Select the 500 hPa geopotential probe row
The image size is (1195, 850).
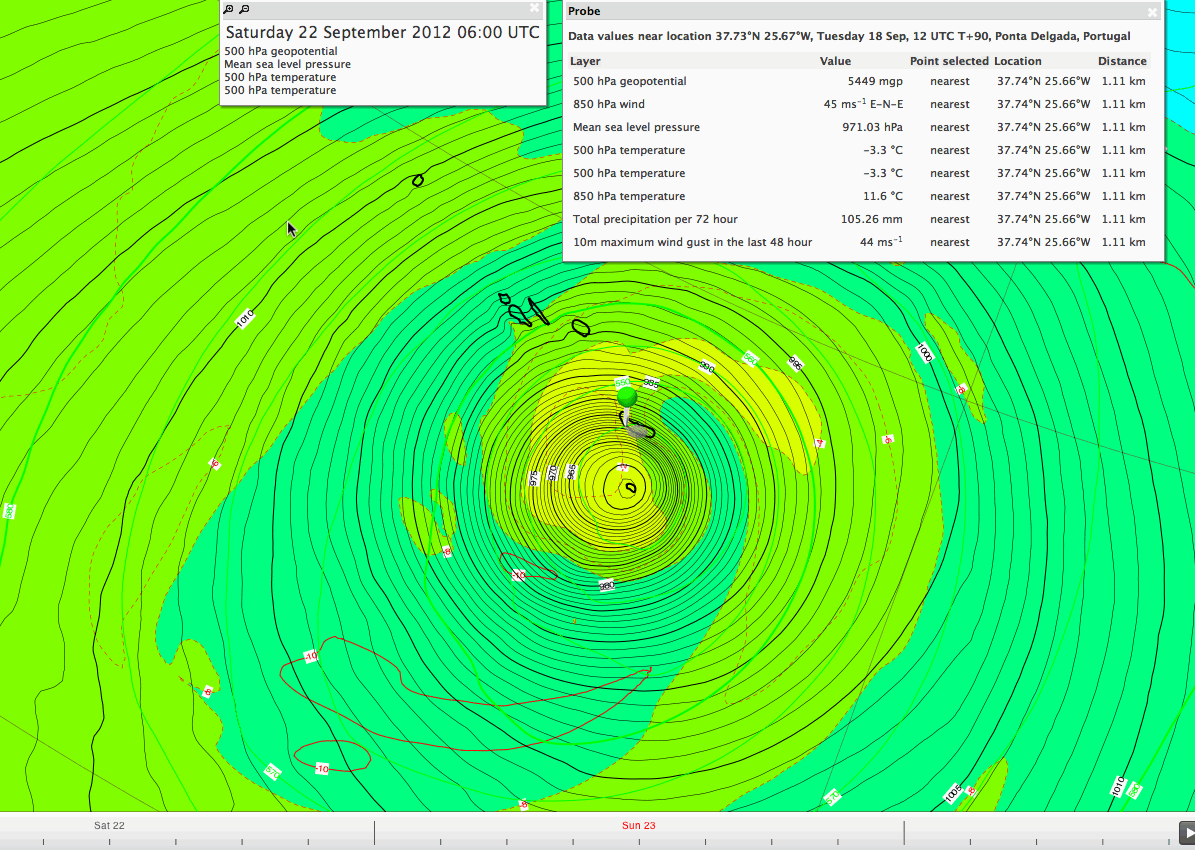click(x=629, y=81)
